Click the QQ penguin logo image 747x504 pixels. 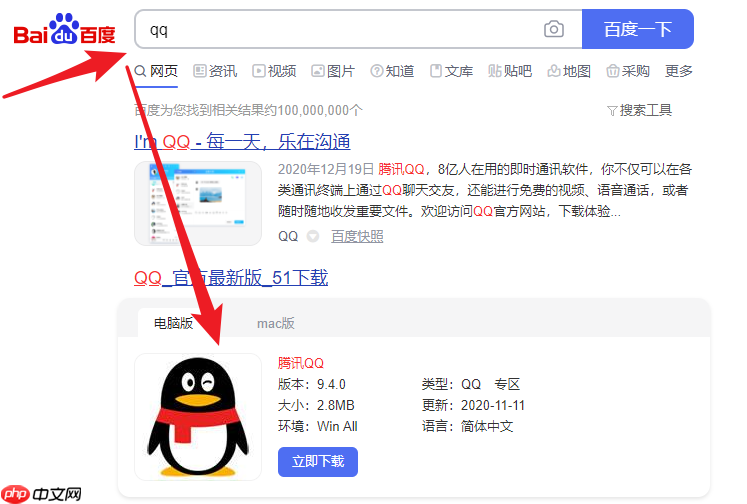click(x=198, y=417)
